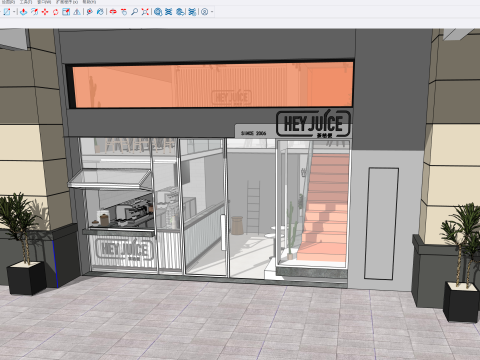Activate the Orbit tool
Viewport: 480px width, 360px height.
click(x=113, y=12)
